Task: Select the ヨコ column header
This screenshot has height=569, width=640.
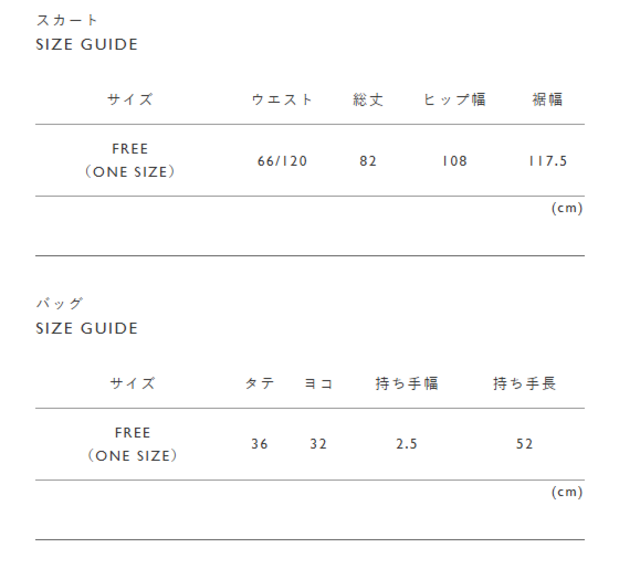Action: point(318,383)
